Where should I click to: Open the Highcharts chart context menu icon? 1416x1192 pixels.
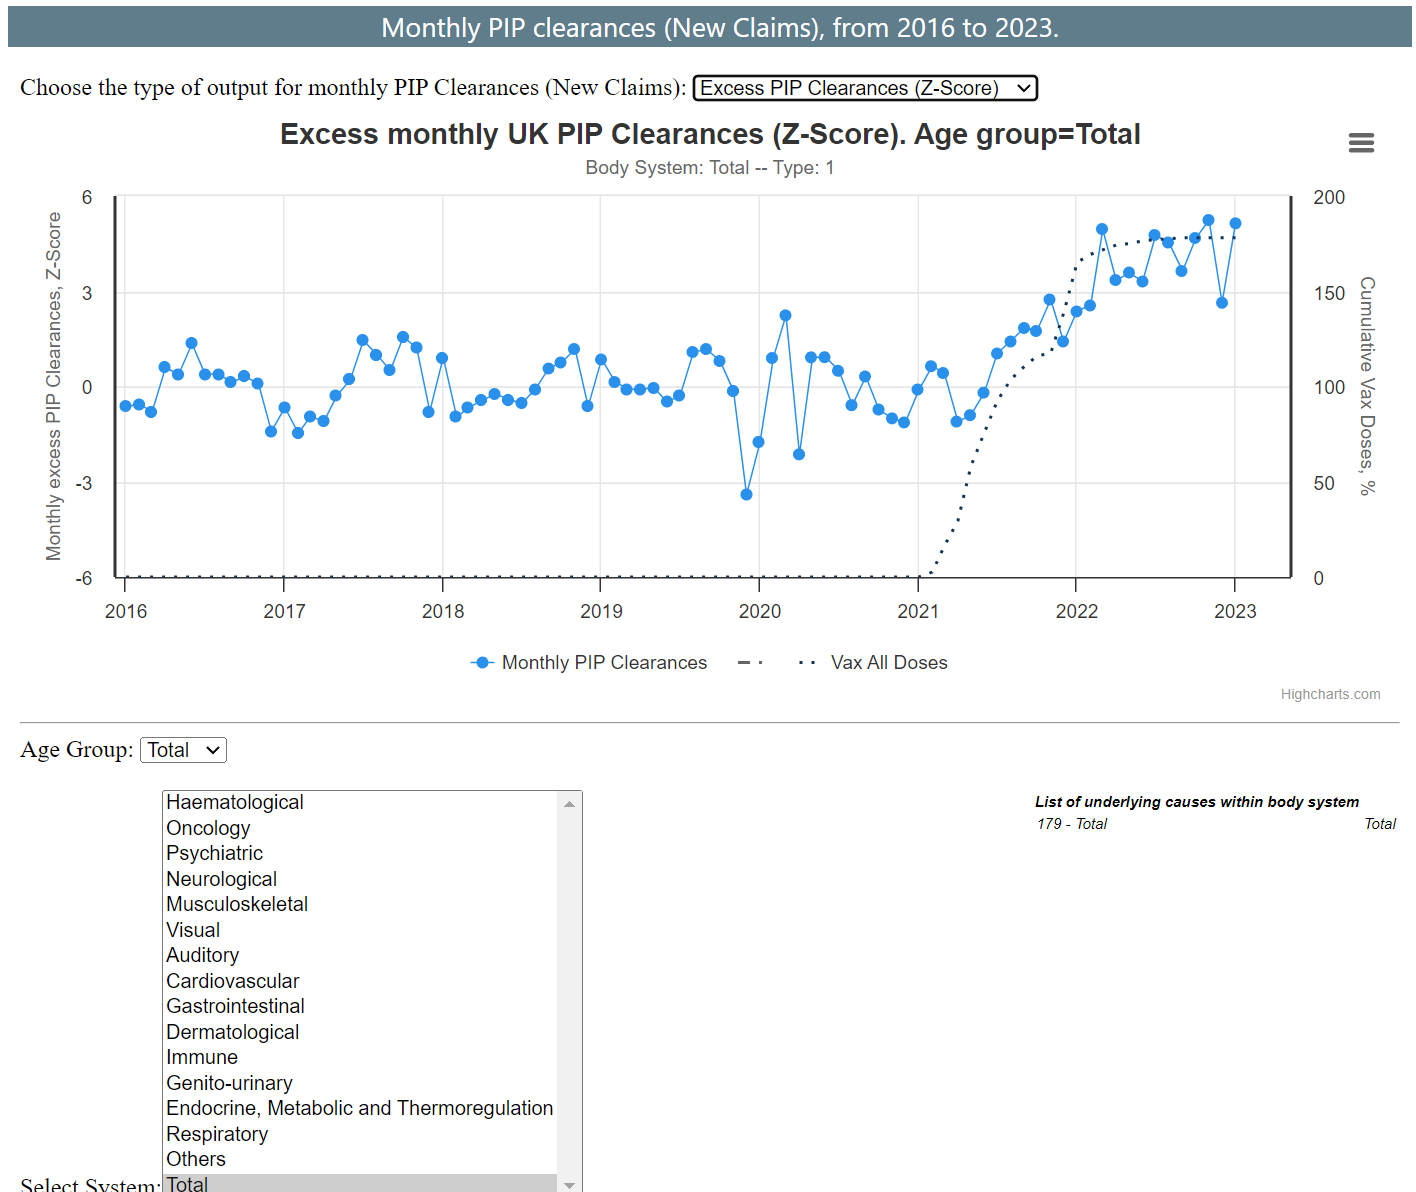pos(1361,143)
